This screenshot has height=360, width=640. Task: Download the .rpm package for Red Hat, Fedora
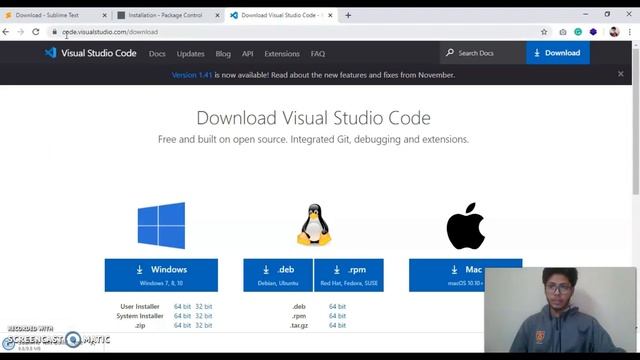[349, 275]
